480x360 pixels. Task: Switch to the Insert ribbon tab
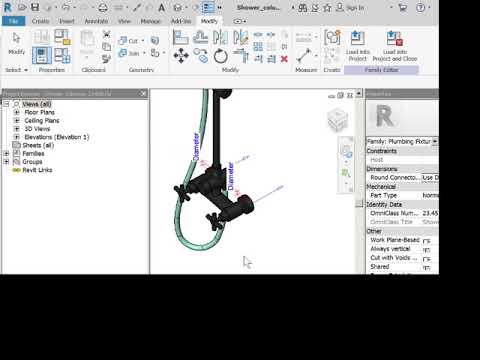click(x=67, y=21)
